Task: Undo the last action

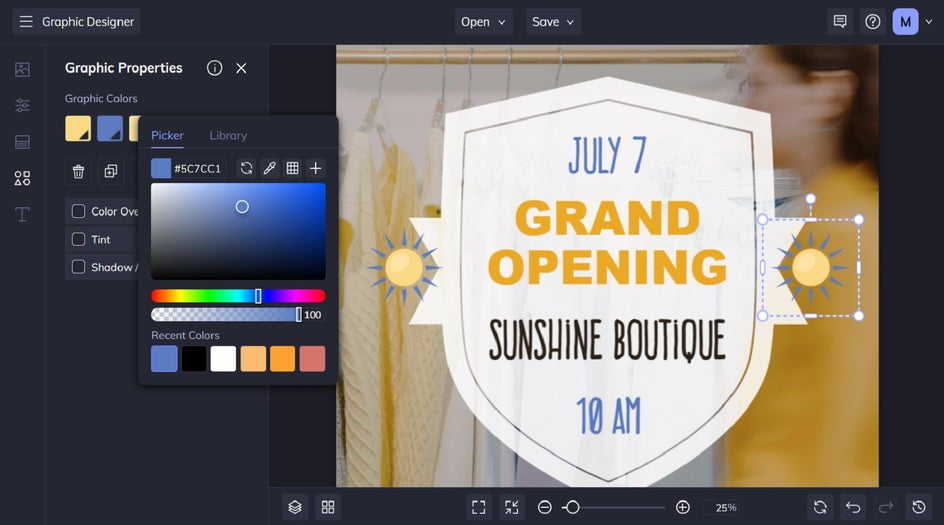Action: point(853,508)
